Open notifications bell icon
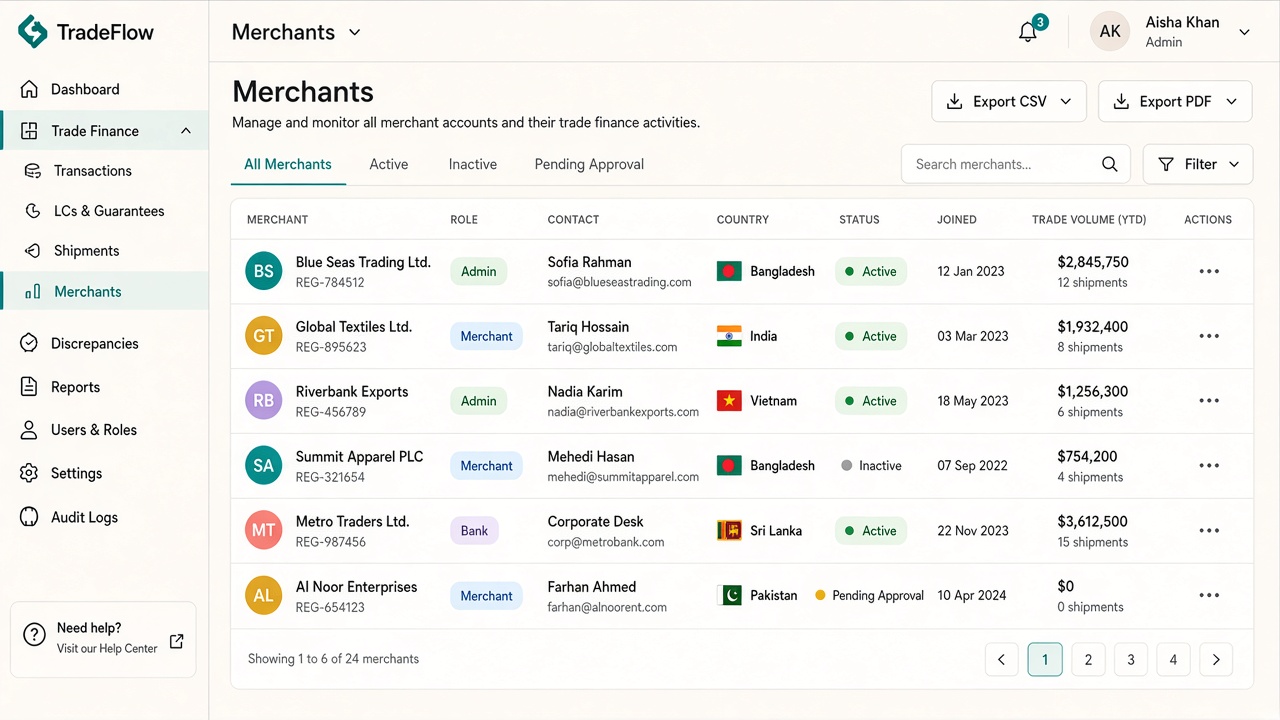This screenshot has width=1280, height=720. point(1028,32)
